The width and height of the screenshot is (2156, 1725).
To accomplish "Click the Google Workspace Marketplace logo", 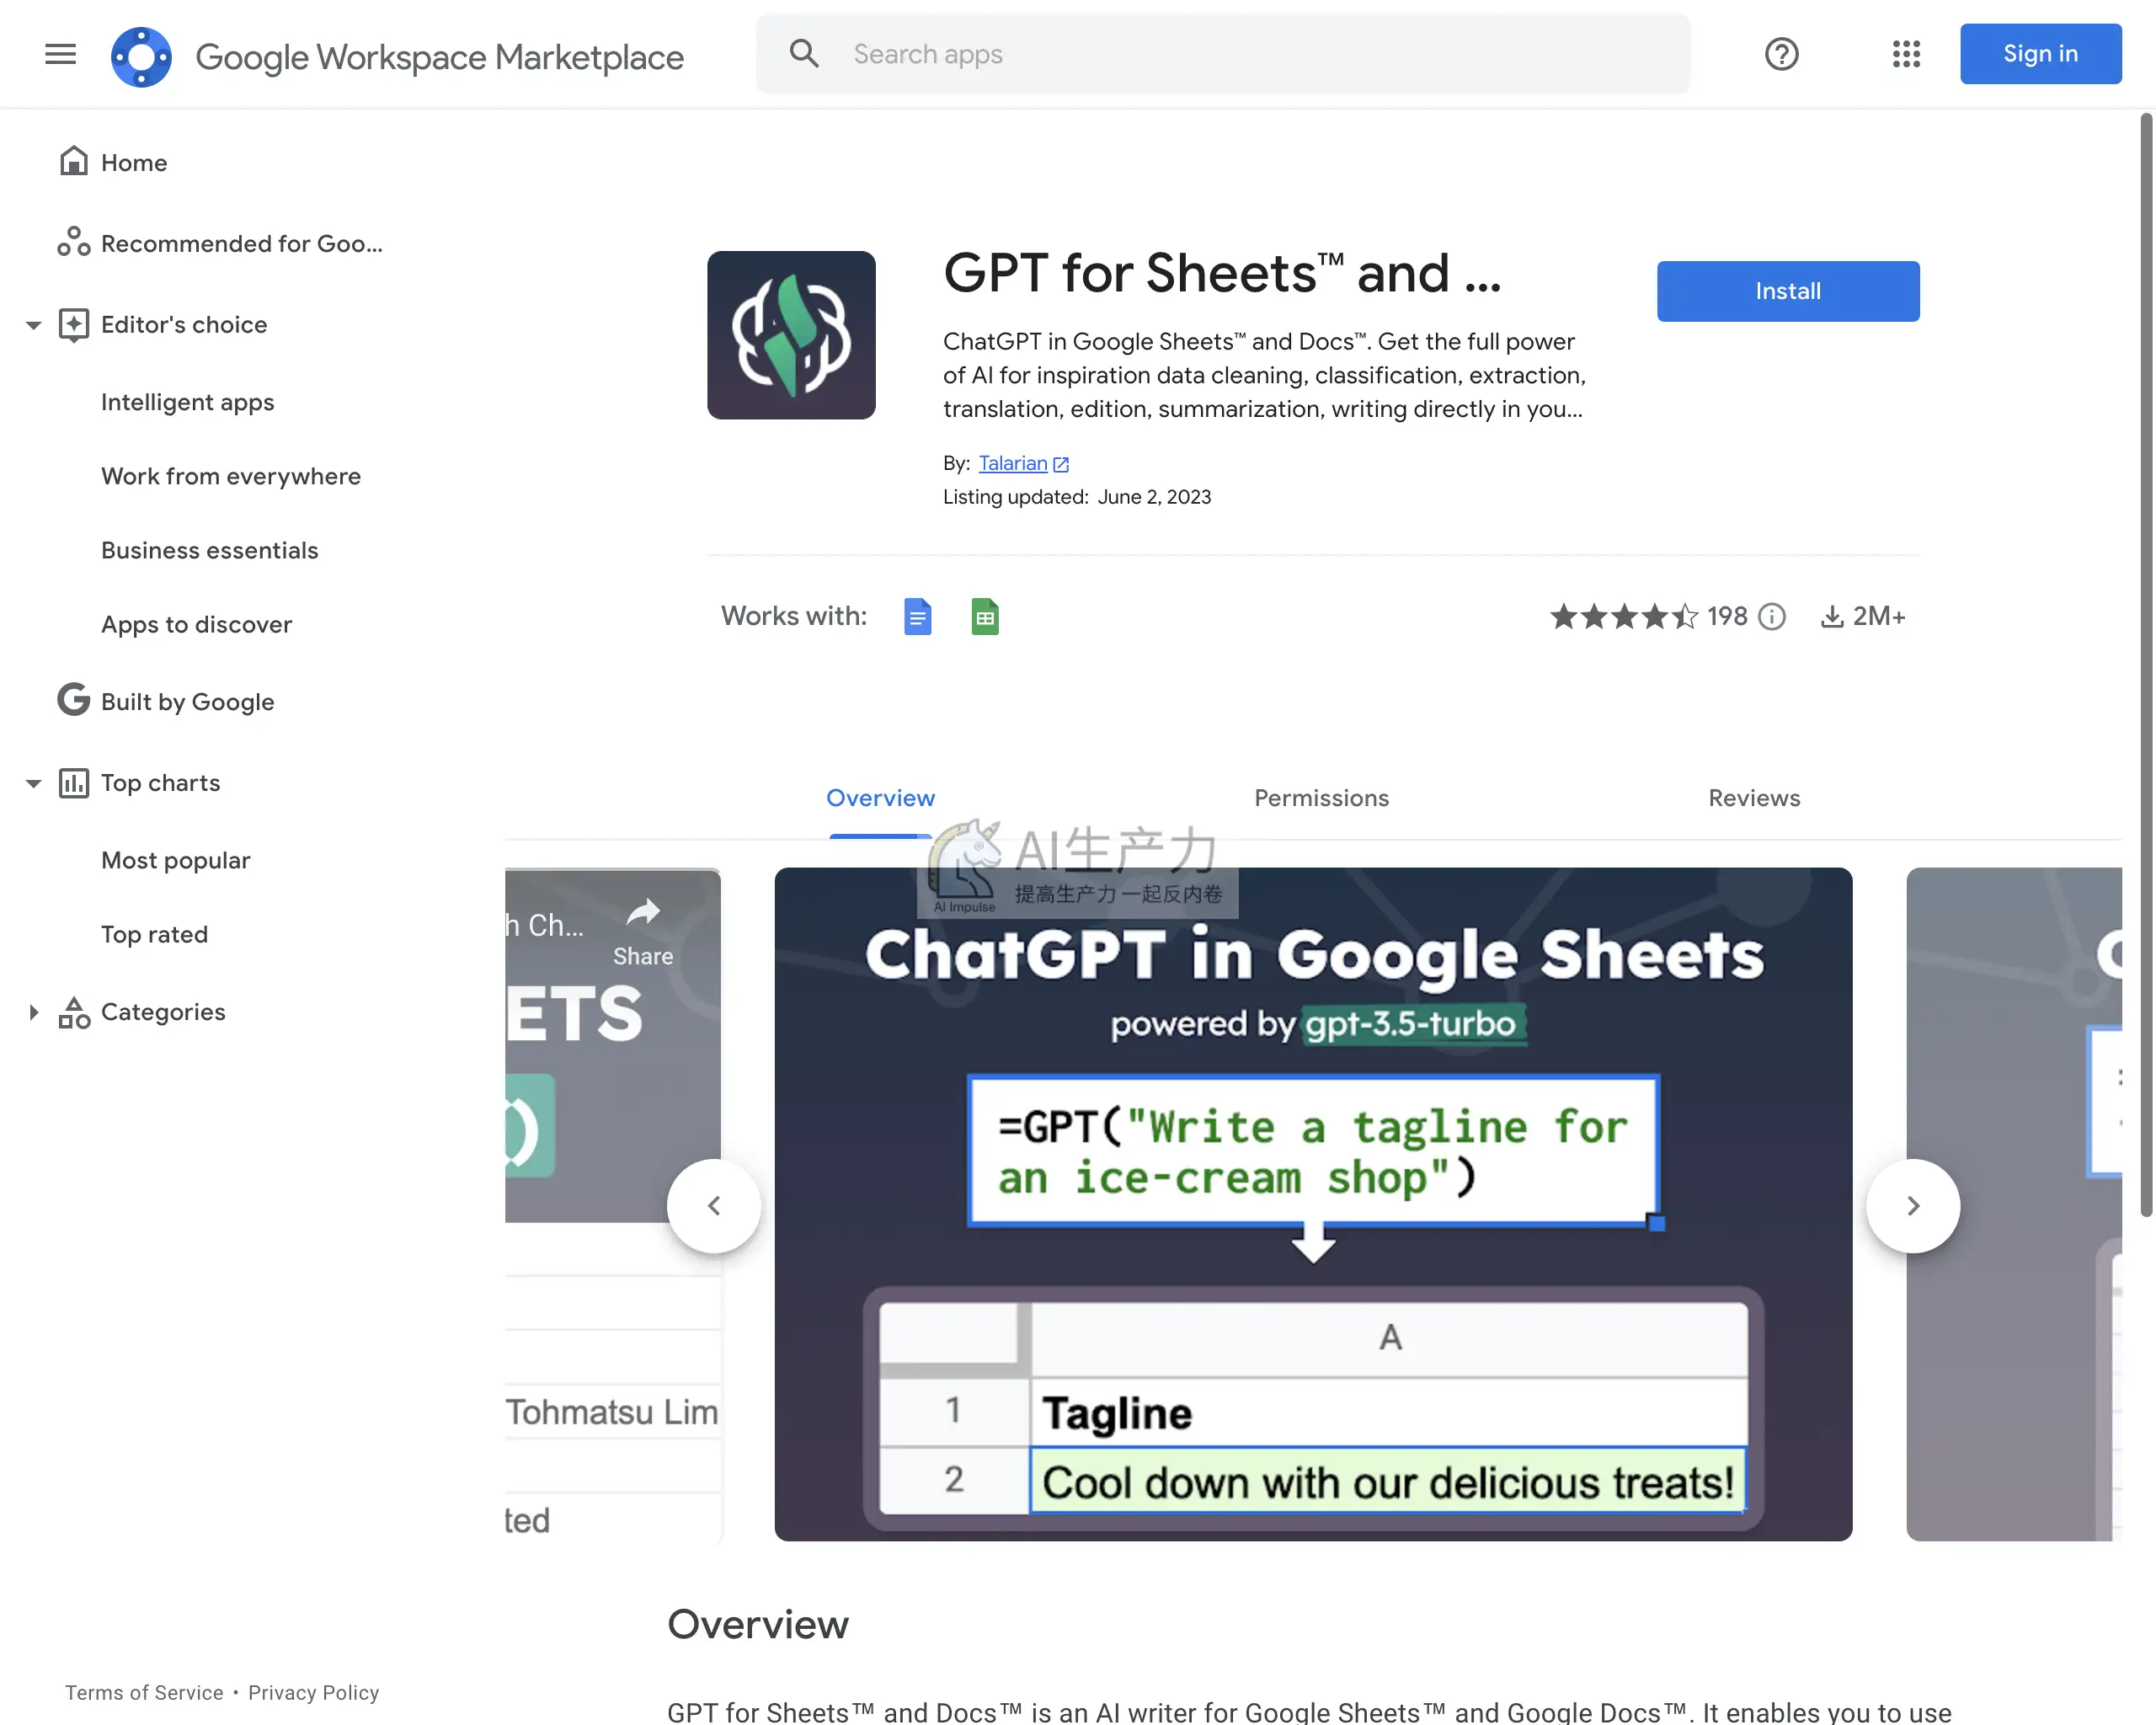I will coord(141,56).
